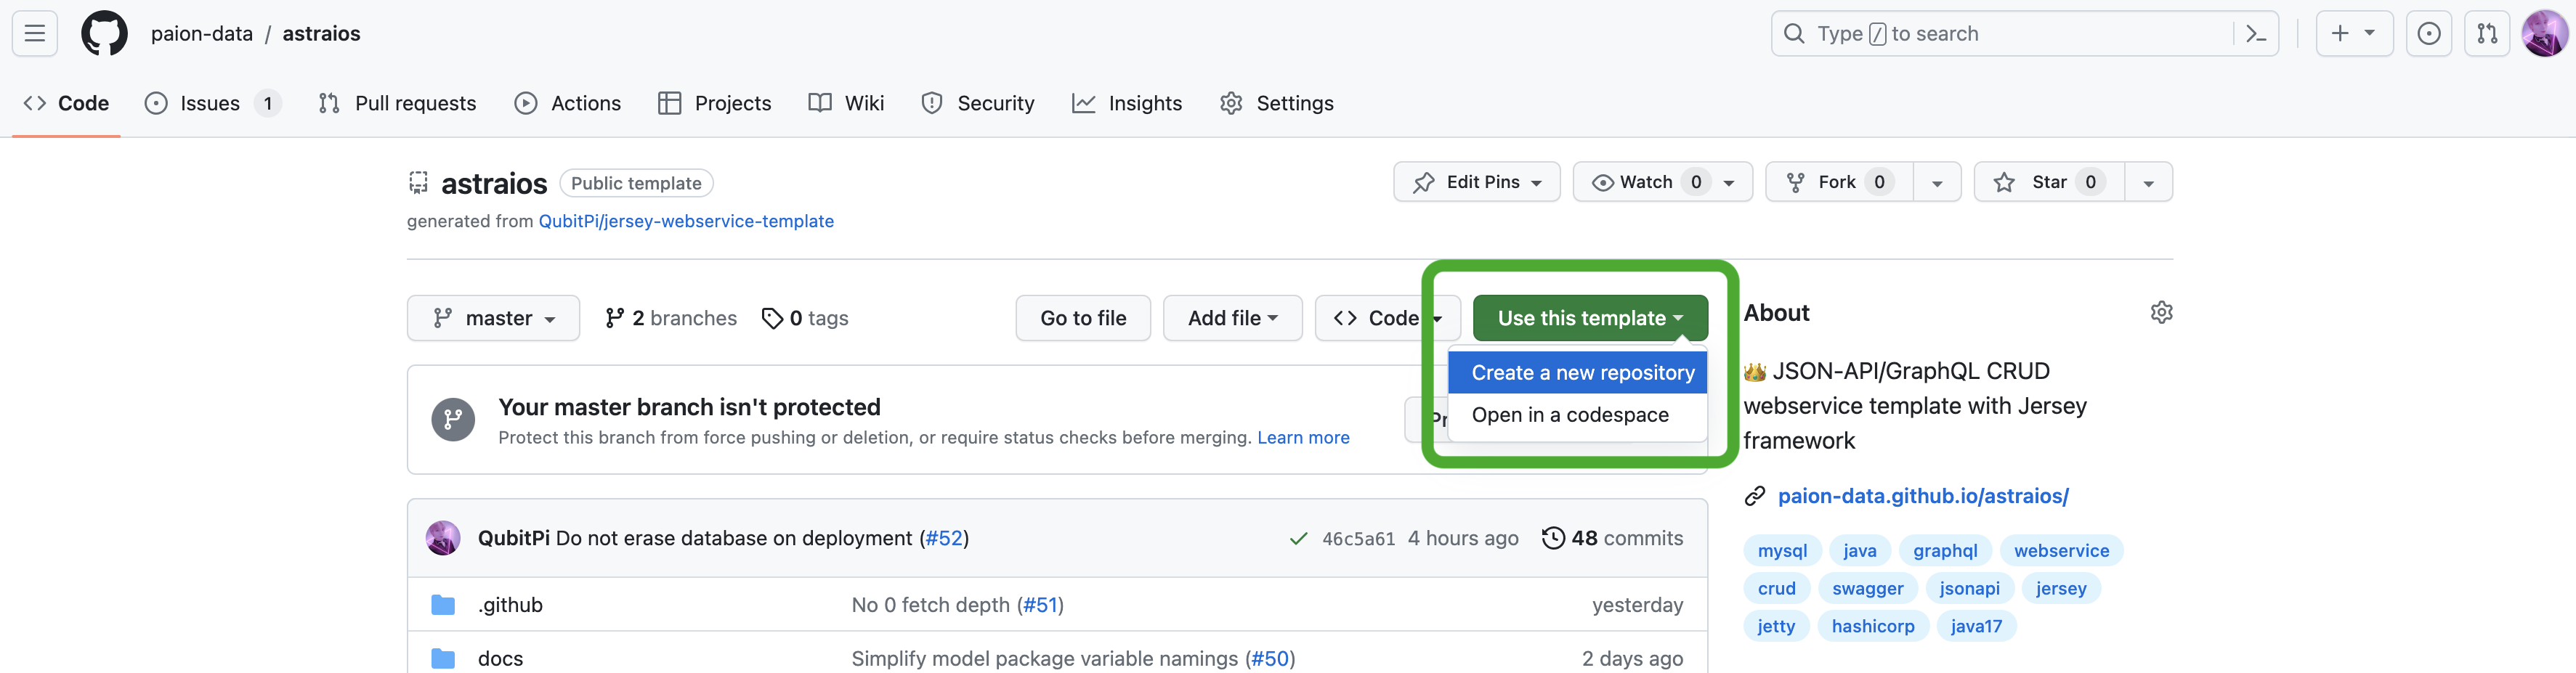The image size is (2576, 673).
Task: Switch to the Settings tab
Action: (1276, 103)
